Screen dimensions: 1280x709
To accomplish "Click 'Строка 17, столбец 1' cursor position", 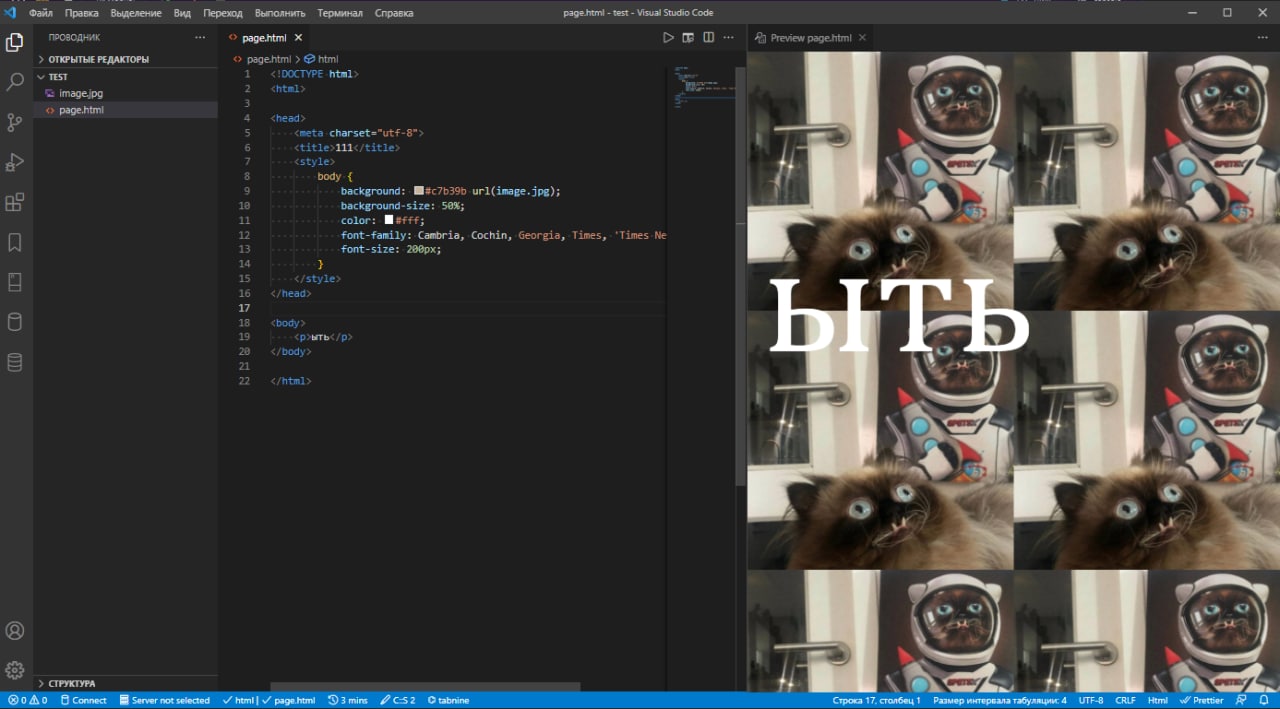I will (x=877, y=700).
